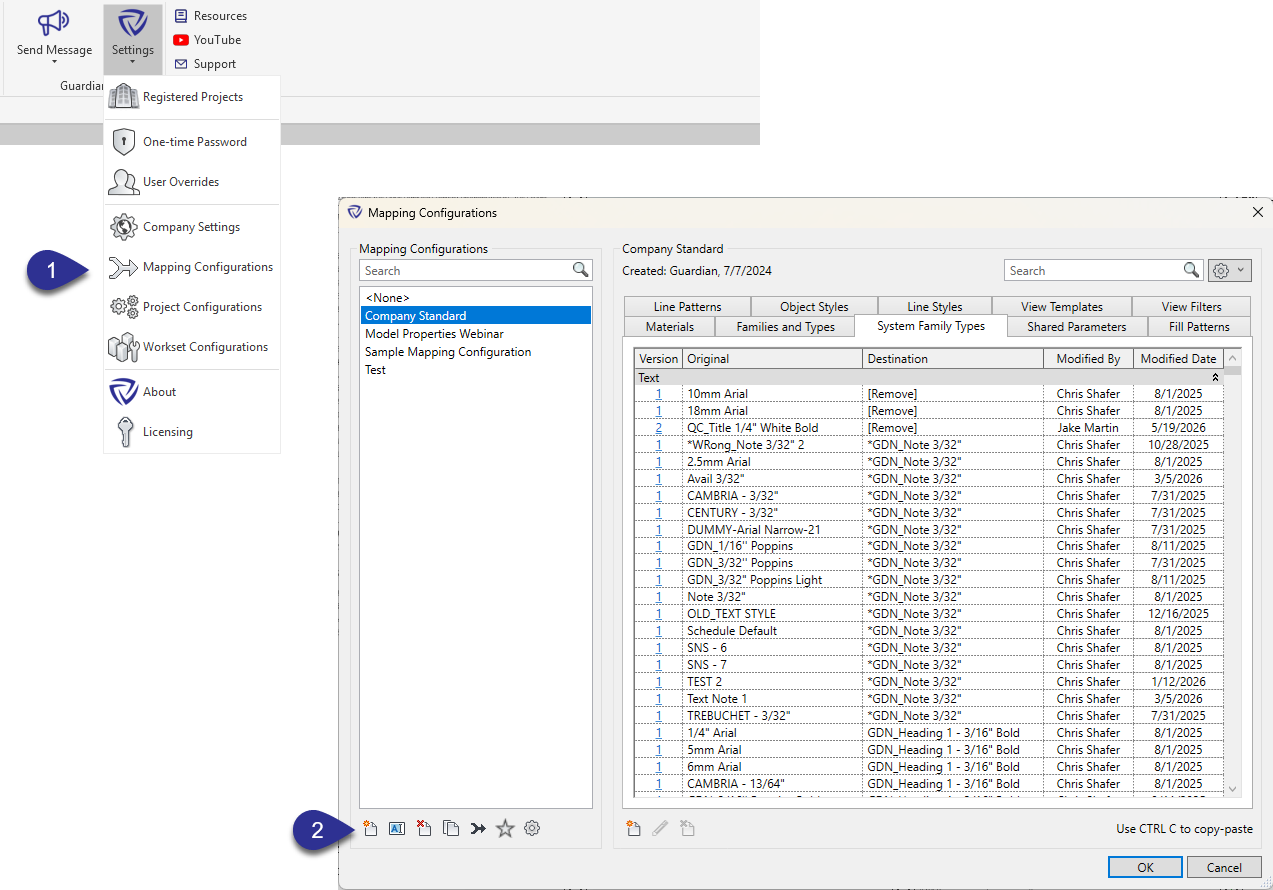Click the User Overrides people icon

[x=123, y=182]
